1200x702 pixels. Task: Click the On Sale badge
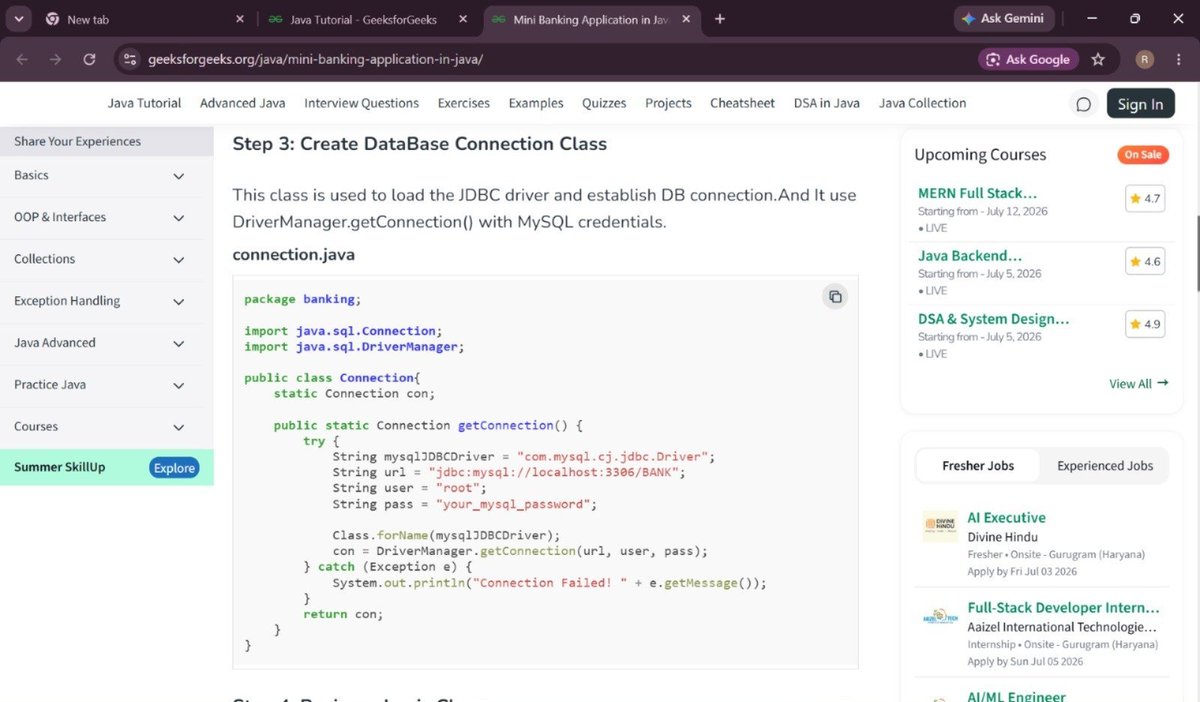coord(1143,154)
